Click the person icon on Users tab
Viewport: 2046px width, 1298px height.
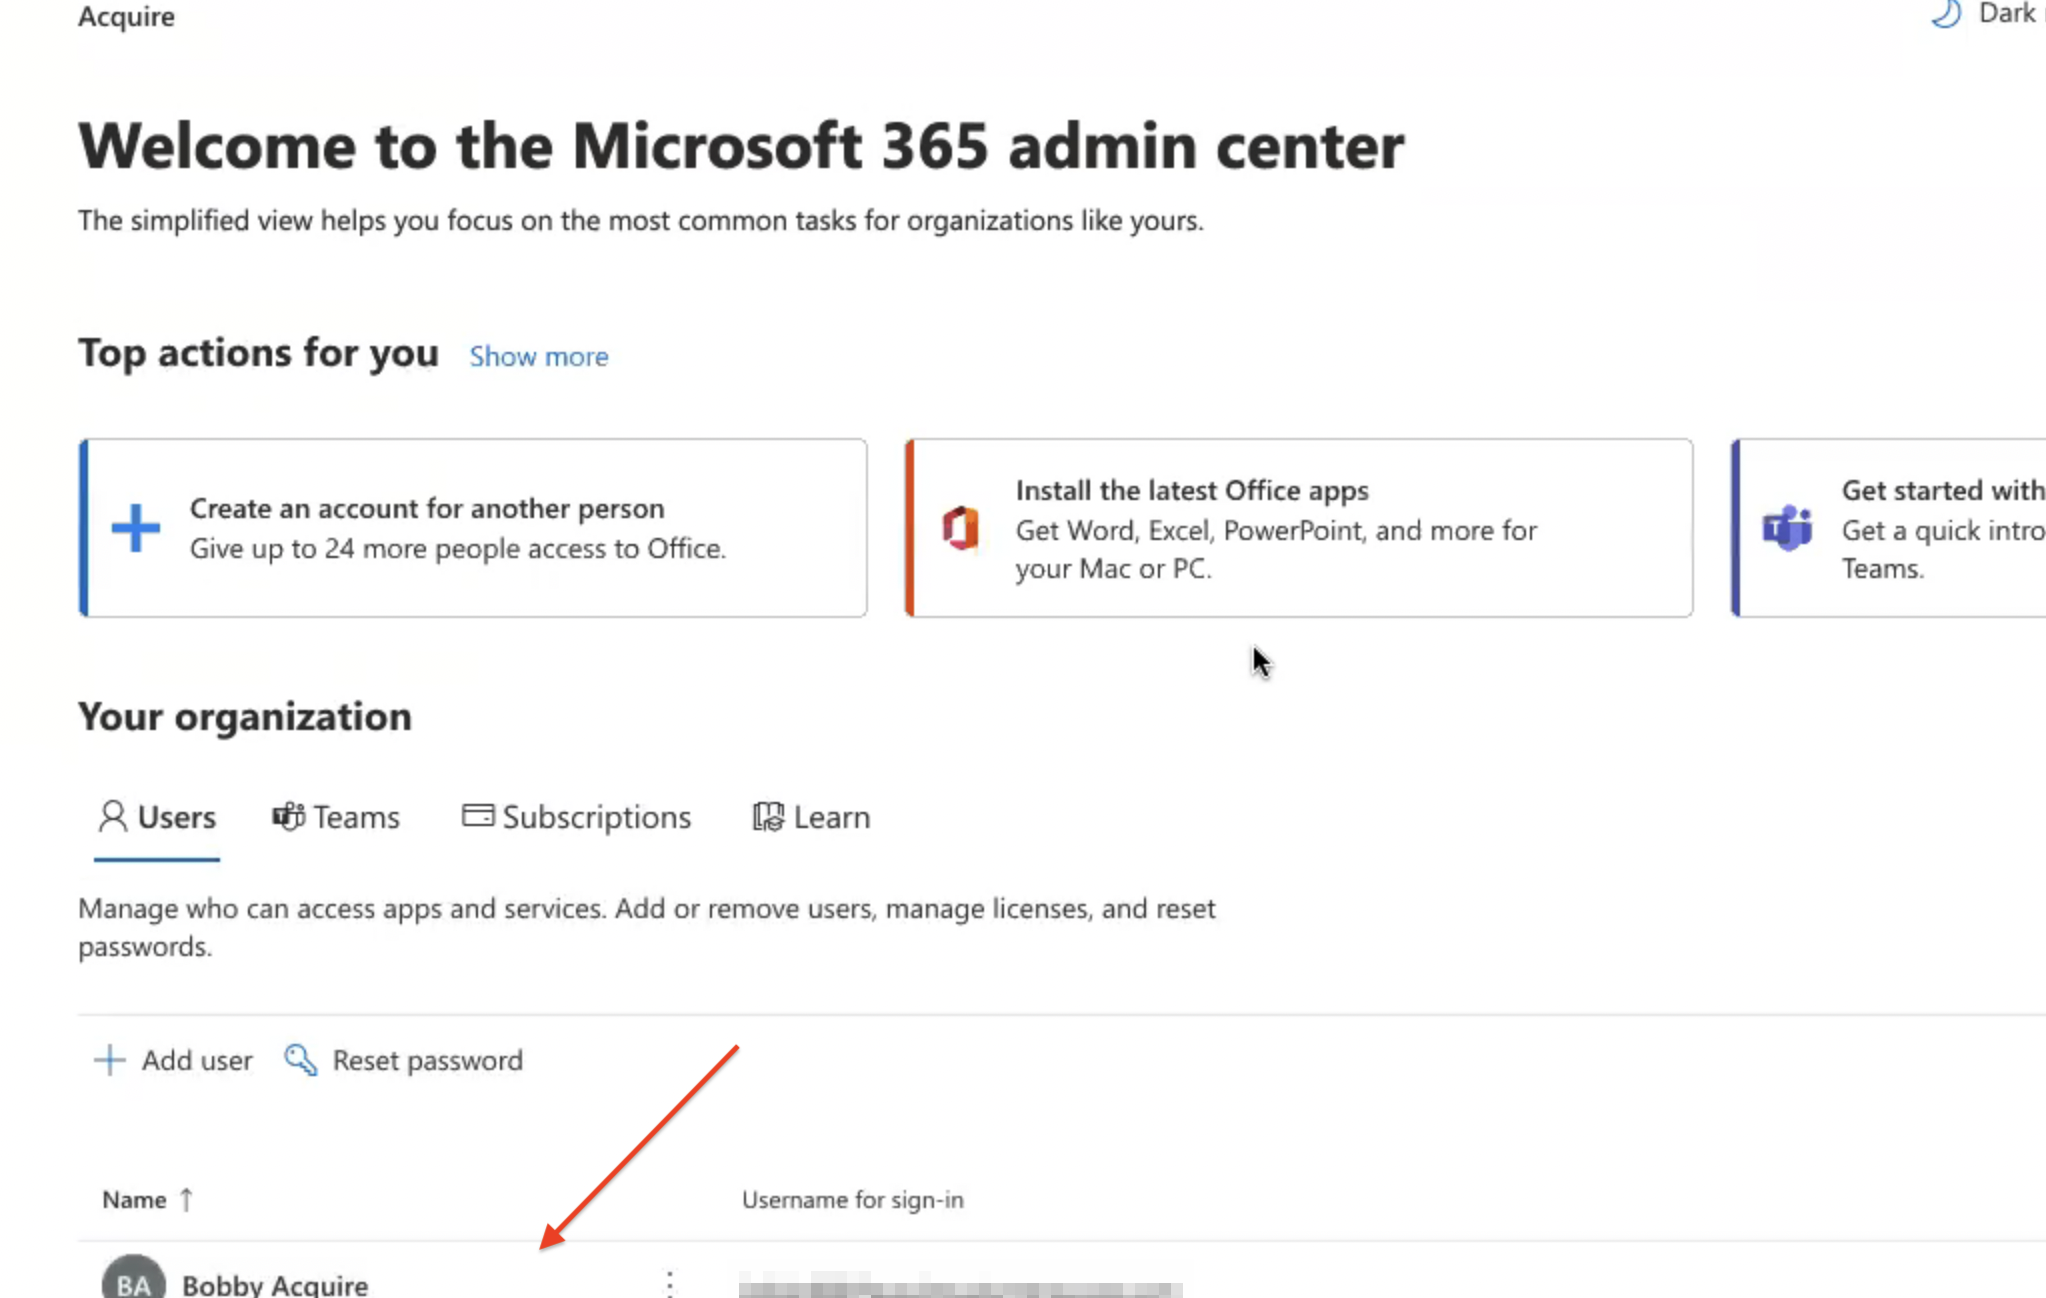click(x=113, y=816)
